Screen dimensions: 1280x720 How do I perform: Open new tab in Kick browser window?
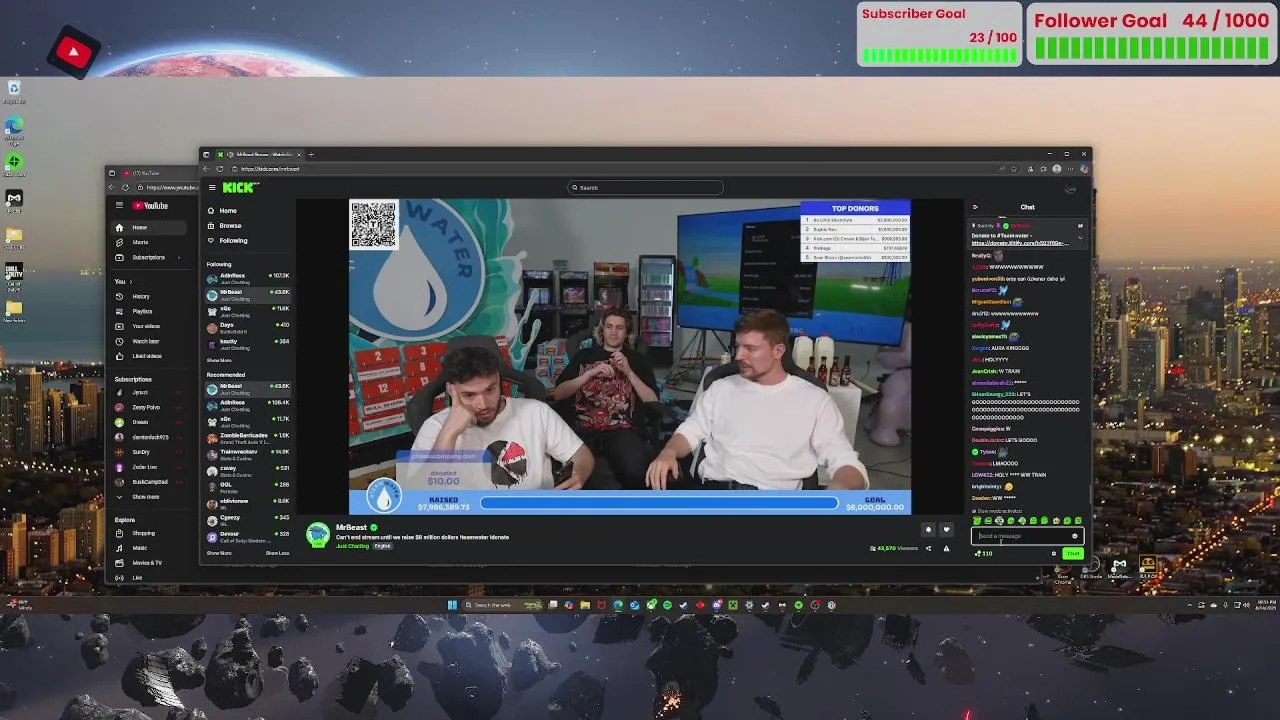311,154
